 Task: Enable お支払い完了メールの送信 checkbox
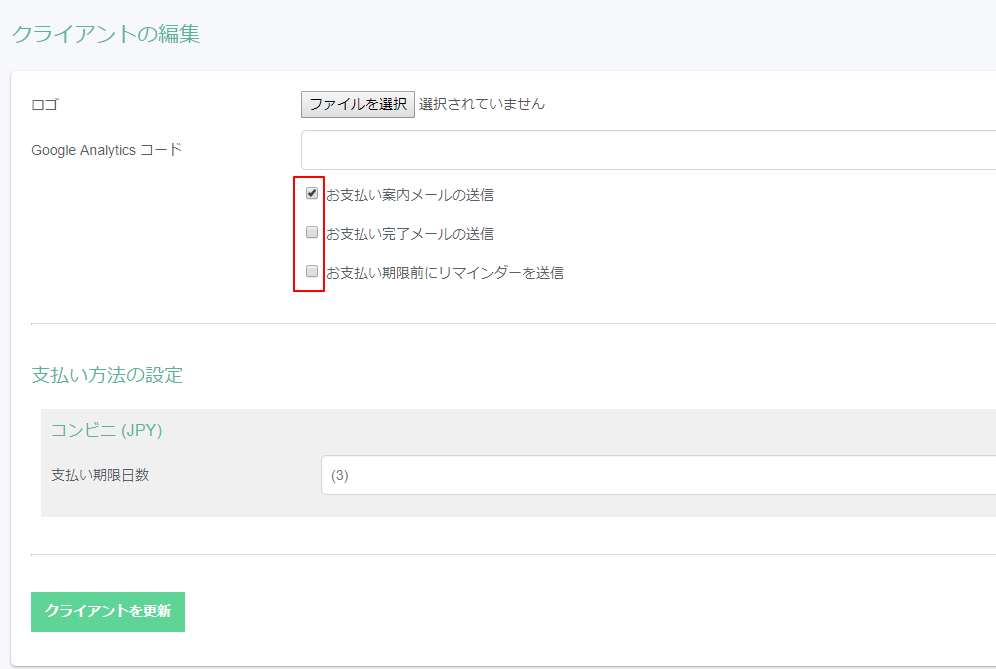312,232
